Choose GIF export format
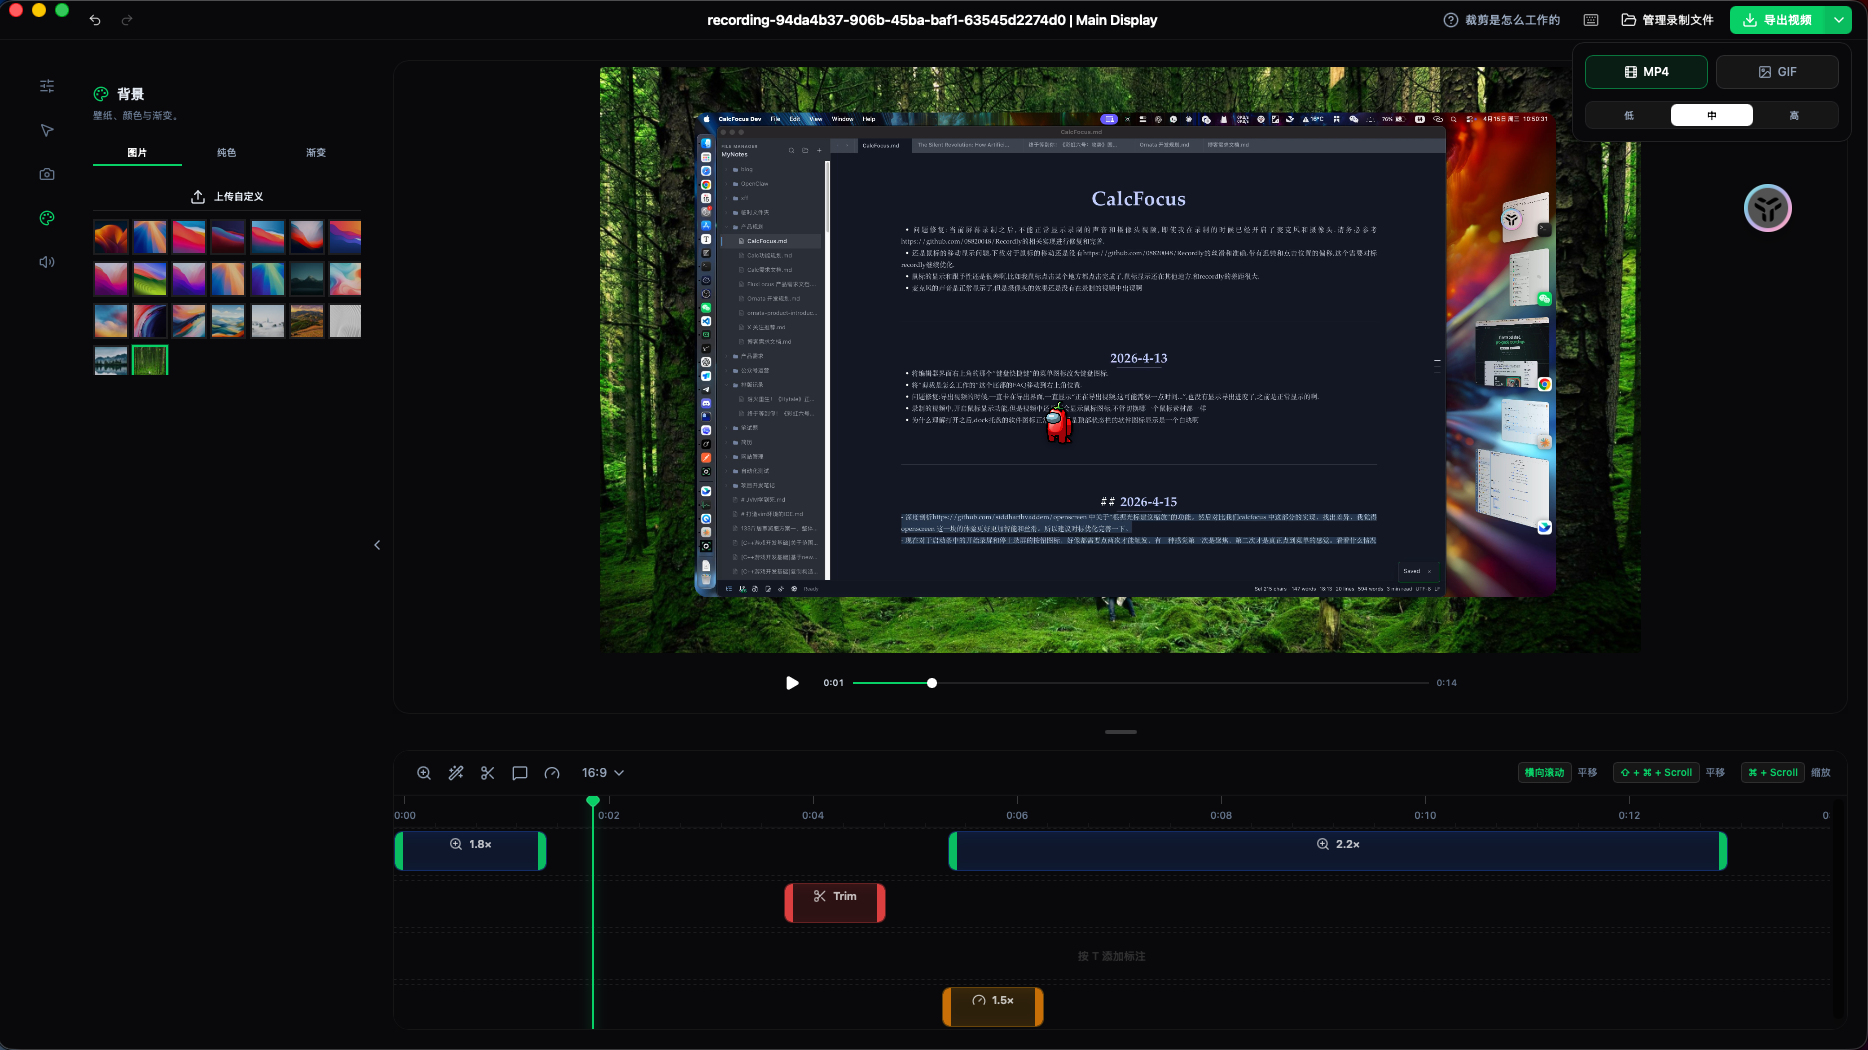 (1777, 72)
